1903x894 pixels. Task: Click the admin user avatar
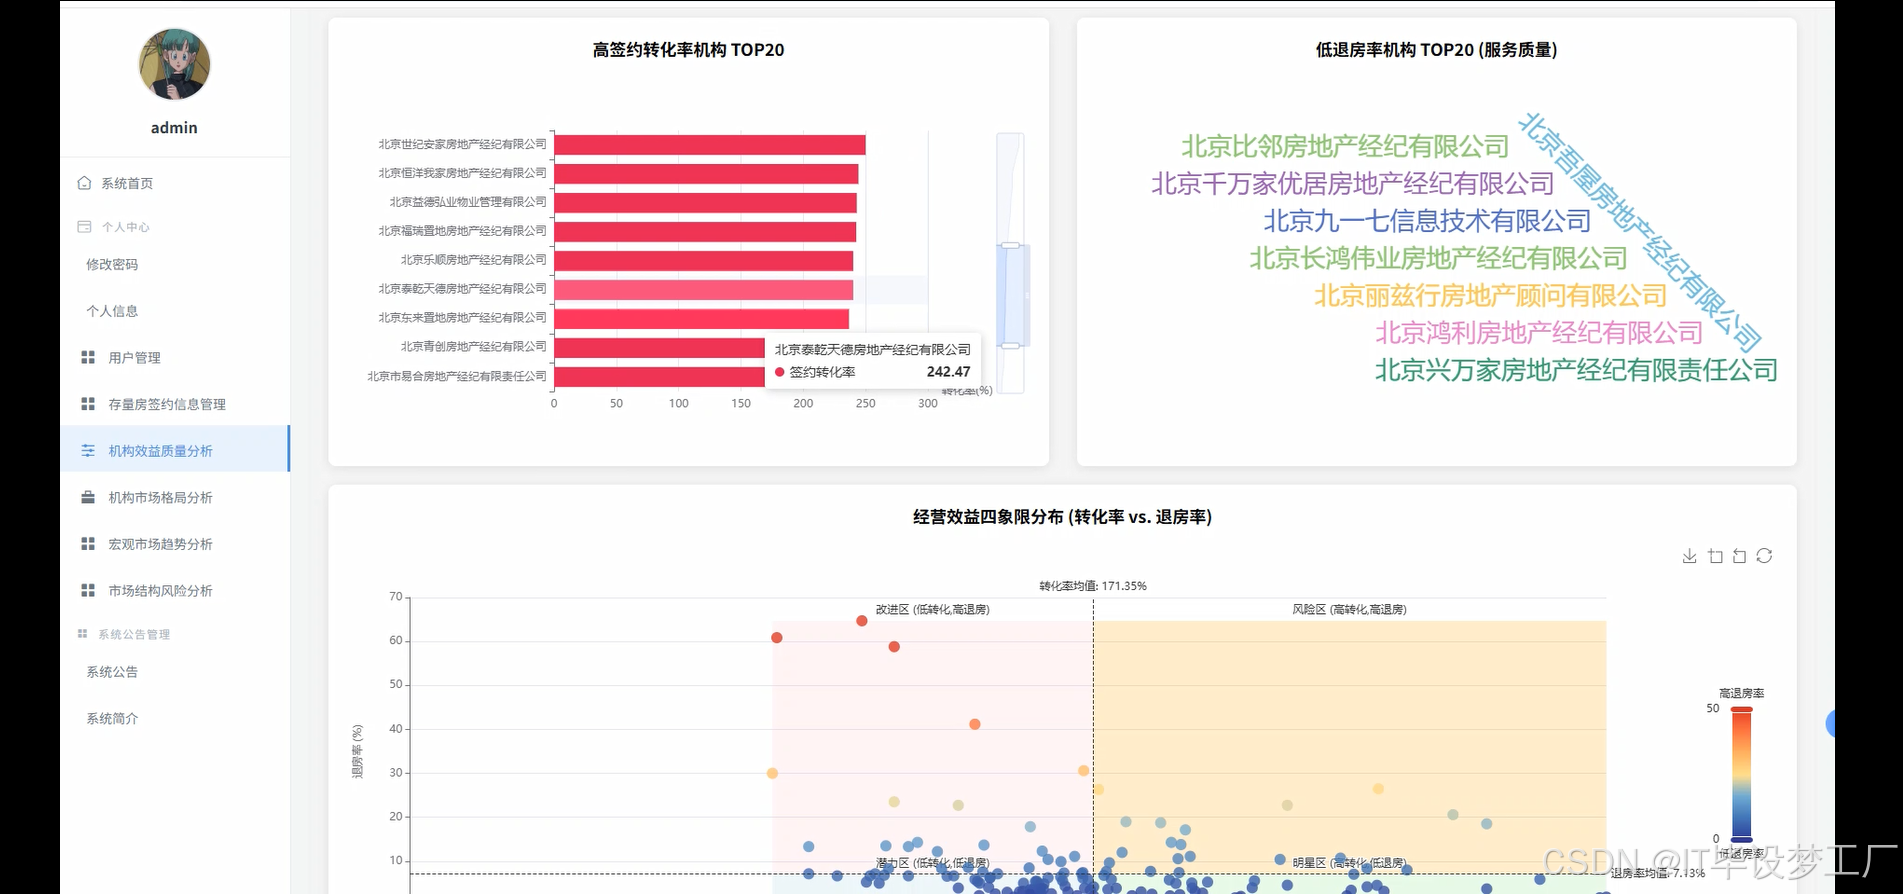(174, 64)
